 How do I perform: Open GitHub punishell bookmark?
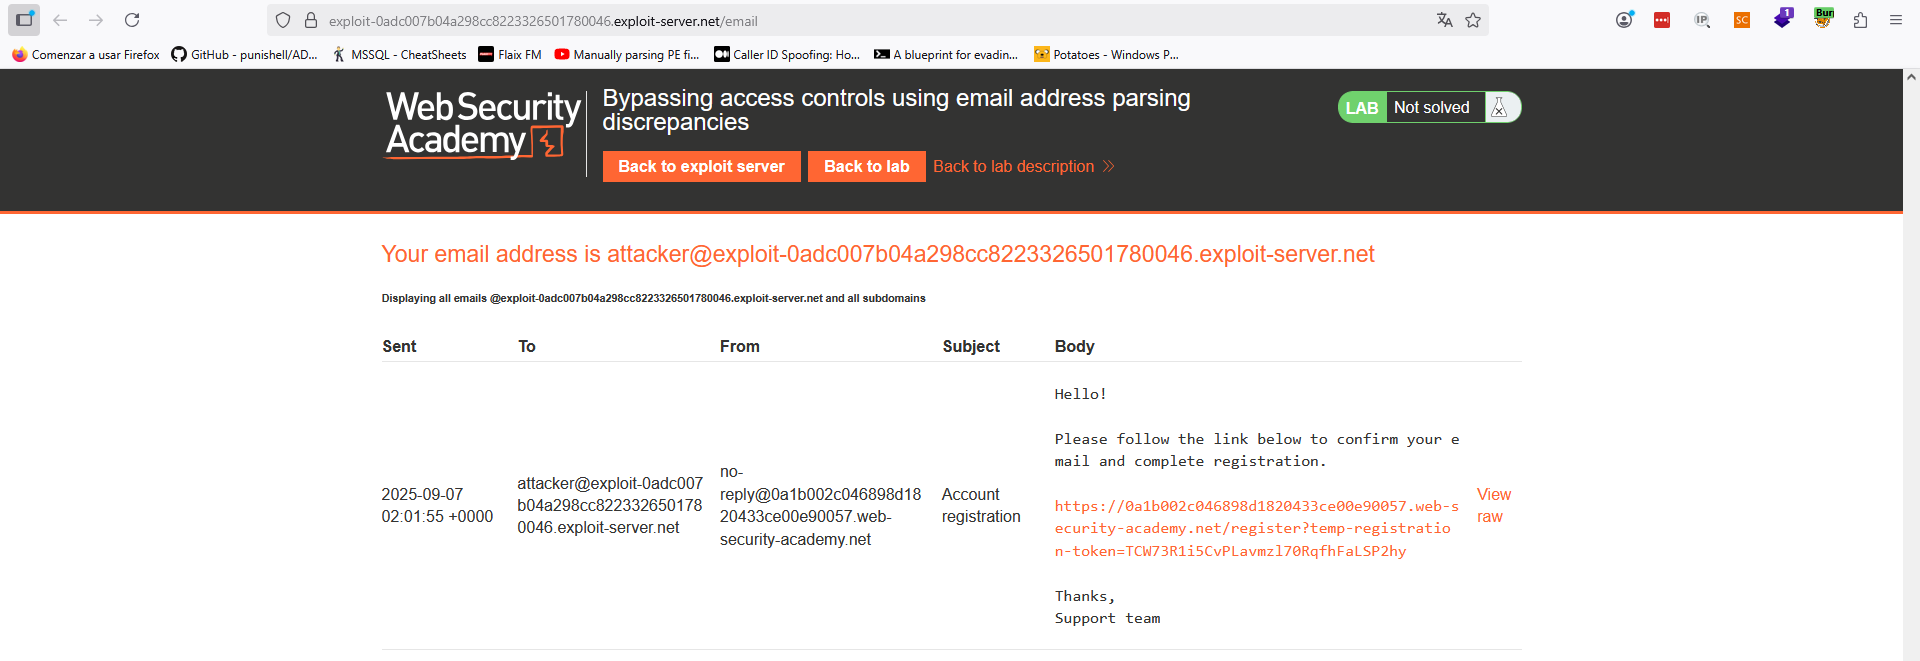point(245,55)
